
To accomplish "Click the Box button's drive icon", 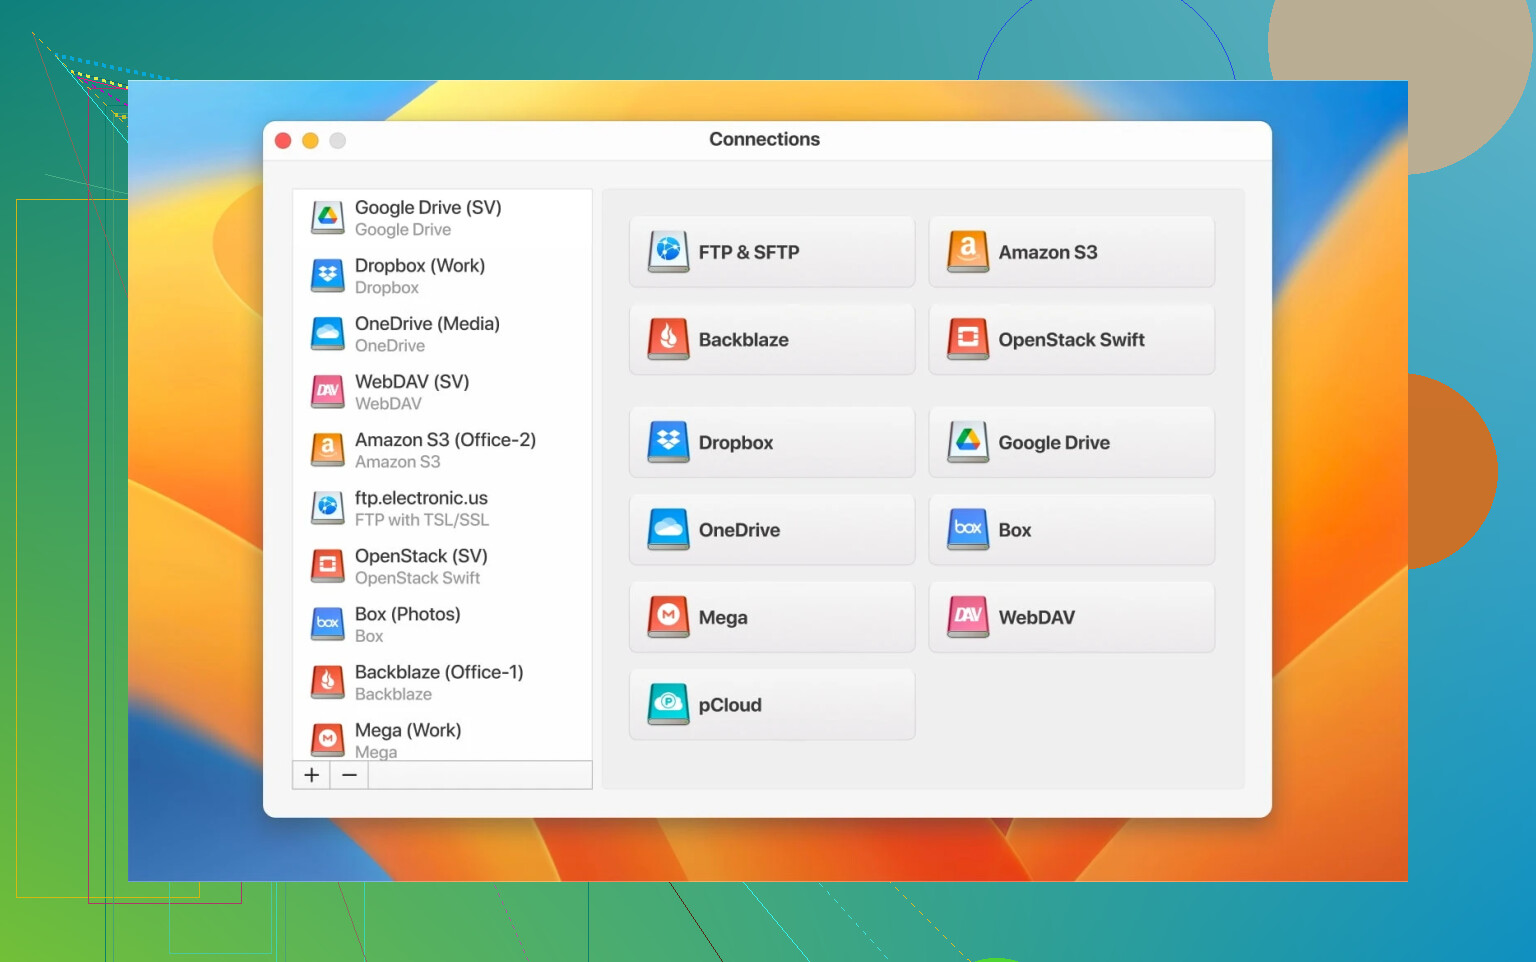I will 967,529.
